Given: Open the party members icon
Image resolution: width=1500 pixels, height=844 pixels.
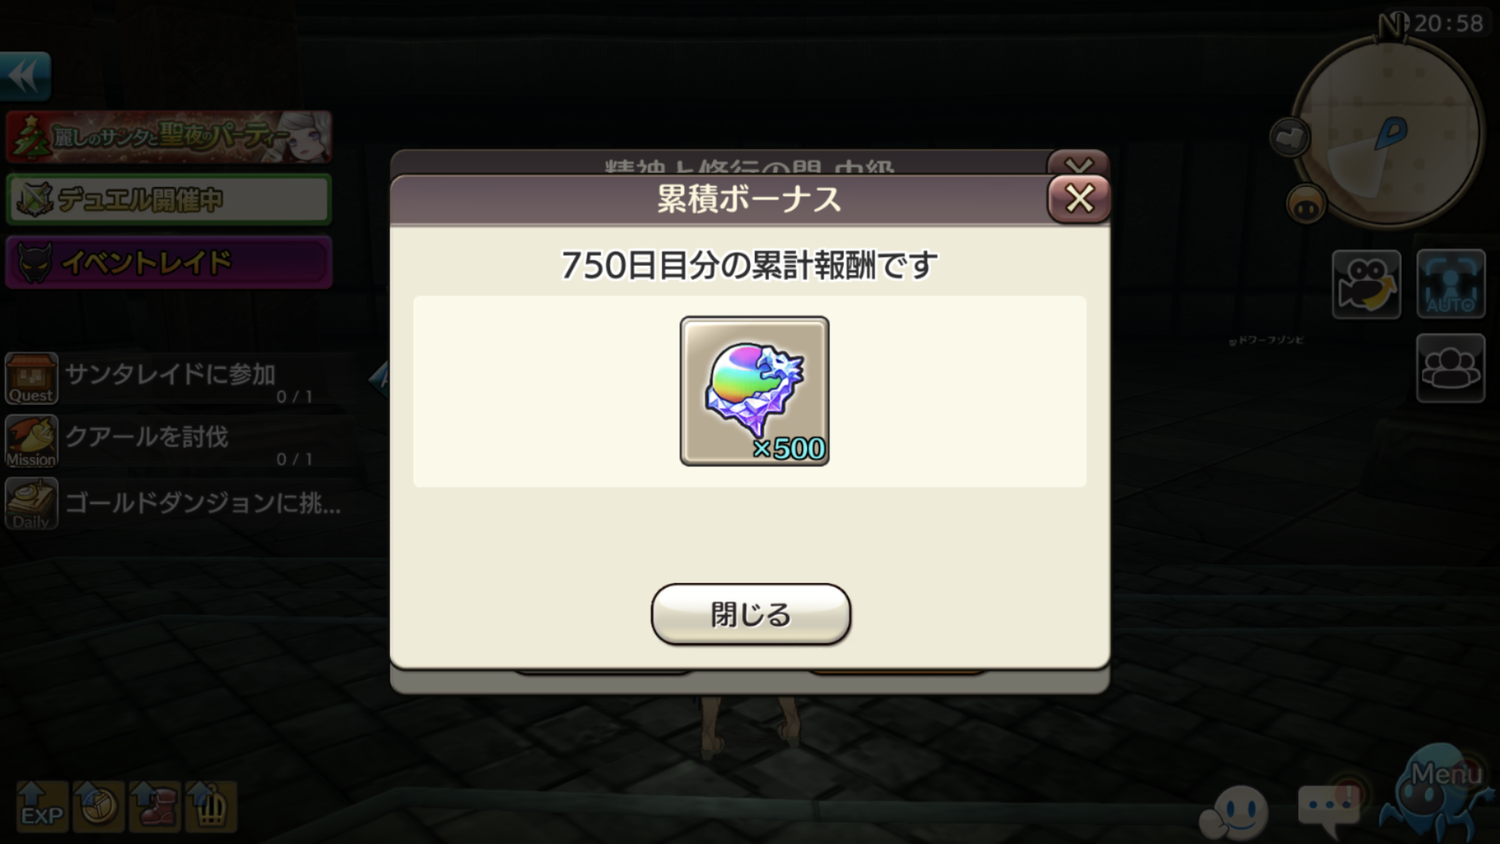Looking at the screenshot, I should coord(1451,368).
